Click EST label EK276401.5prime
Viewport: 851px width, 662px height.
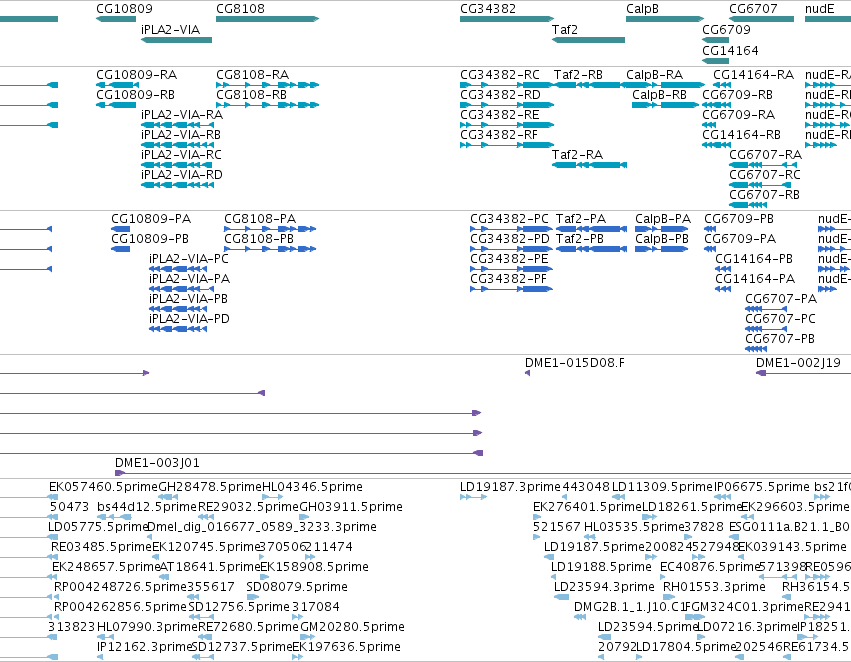pos(587,507)
